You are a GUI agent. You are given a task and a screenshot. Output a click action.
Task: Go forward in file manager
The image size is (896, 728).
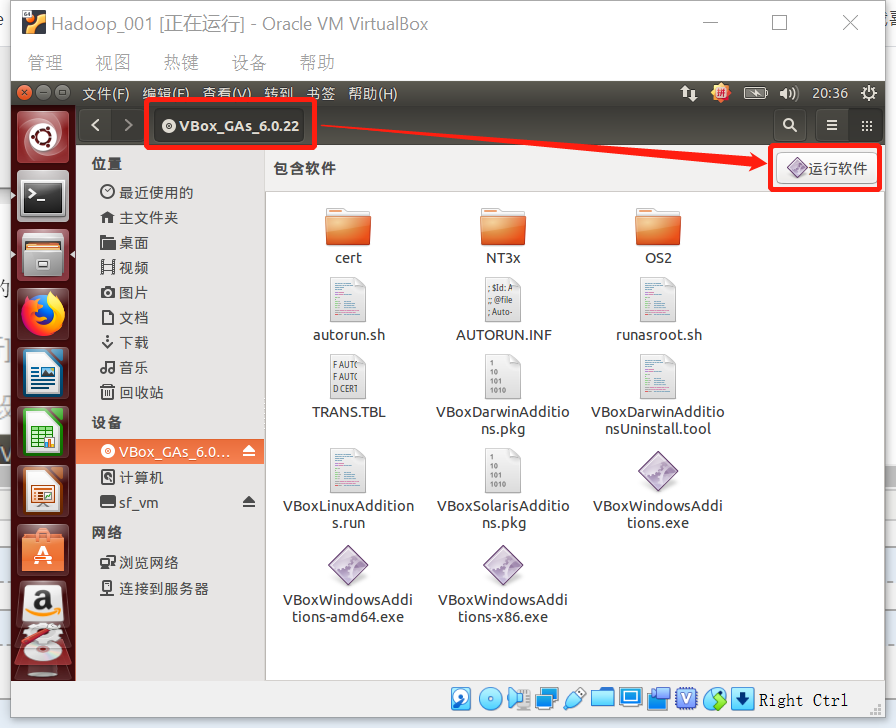tap(128, 125)
